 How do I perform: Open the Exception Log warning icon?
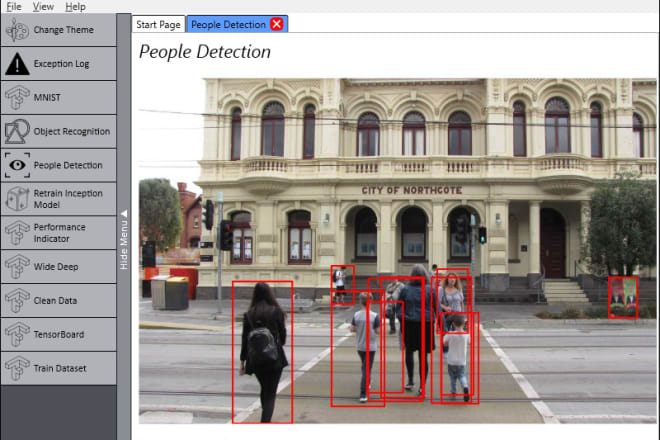tap(17, 64)
